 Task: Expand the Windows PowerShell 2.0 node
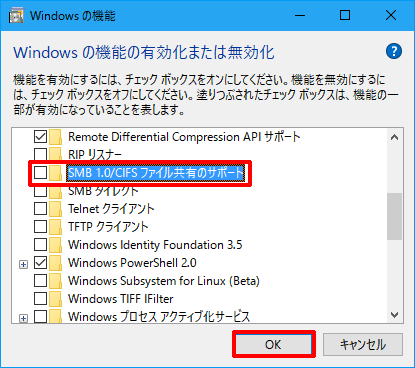(23, 265)
